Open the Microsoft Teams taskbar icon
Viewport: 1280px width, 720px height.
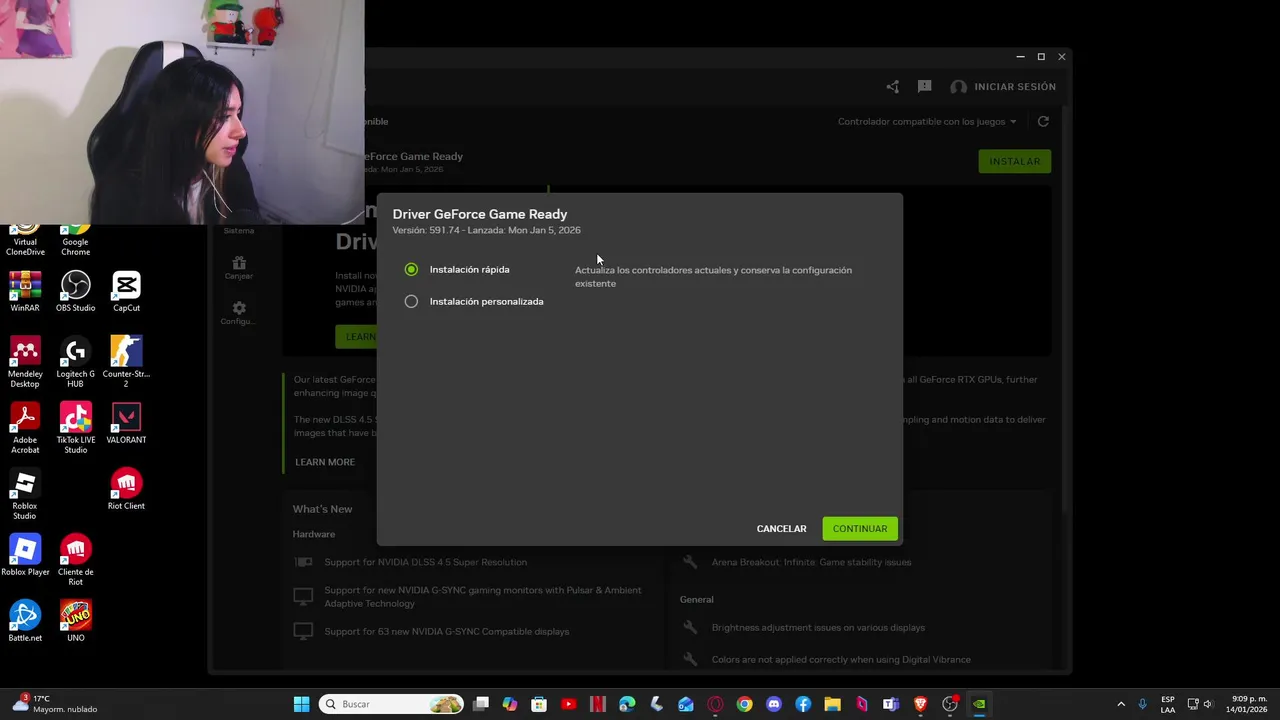[890, 704]
